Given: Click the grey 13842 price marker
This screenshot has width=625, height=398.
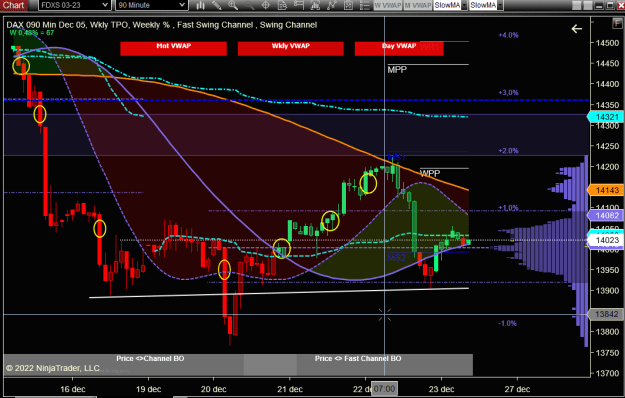Looking at the screenshot, I should pos(606,314).
